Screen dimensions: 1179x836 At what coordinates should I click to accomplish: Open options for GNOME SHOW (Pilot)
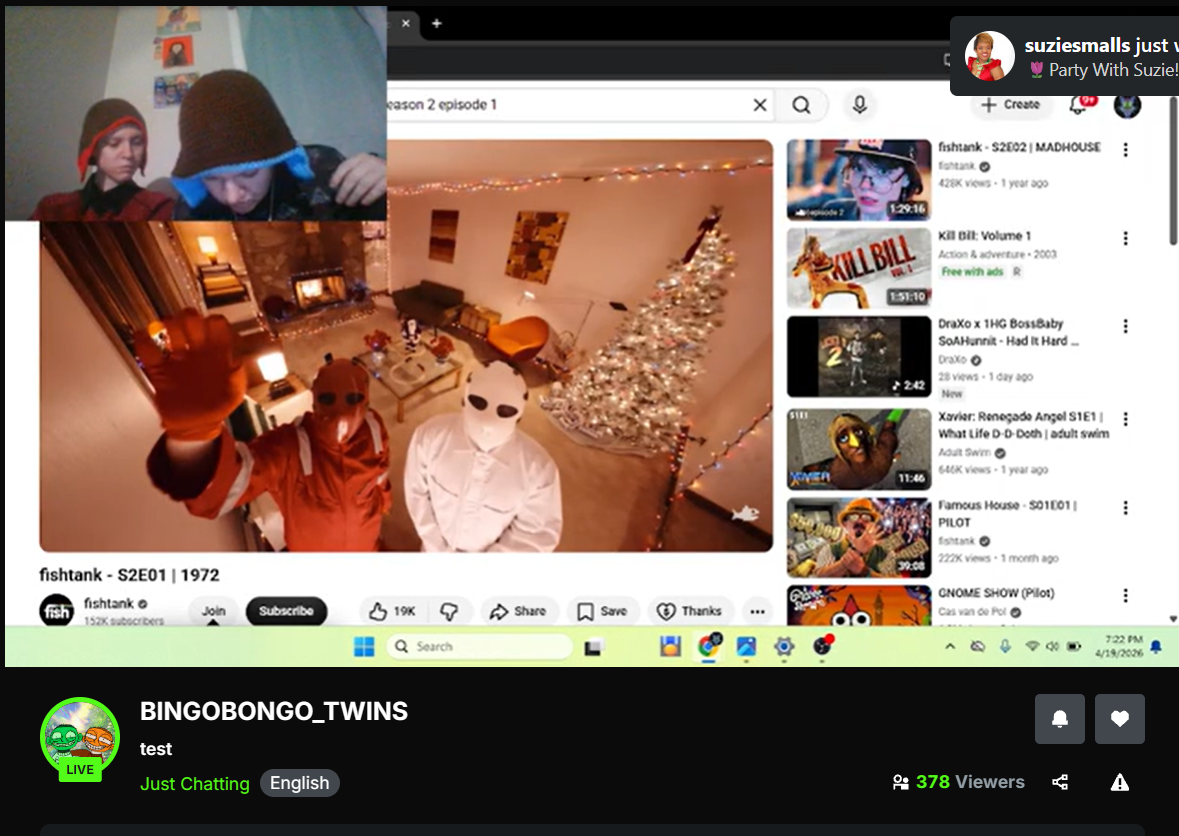pos(1125,595)
